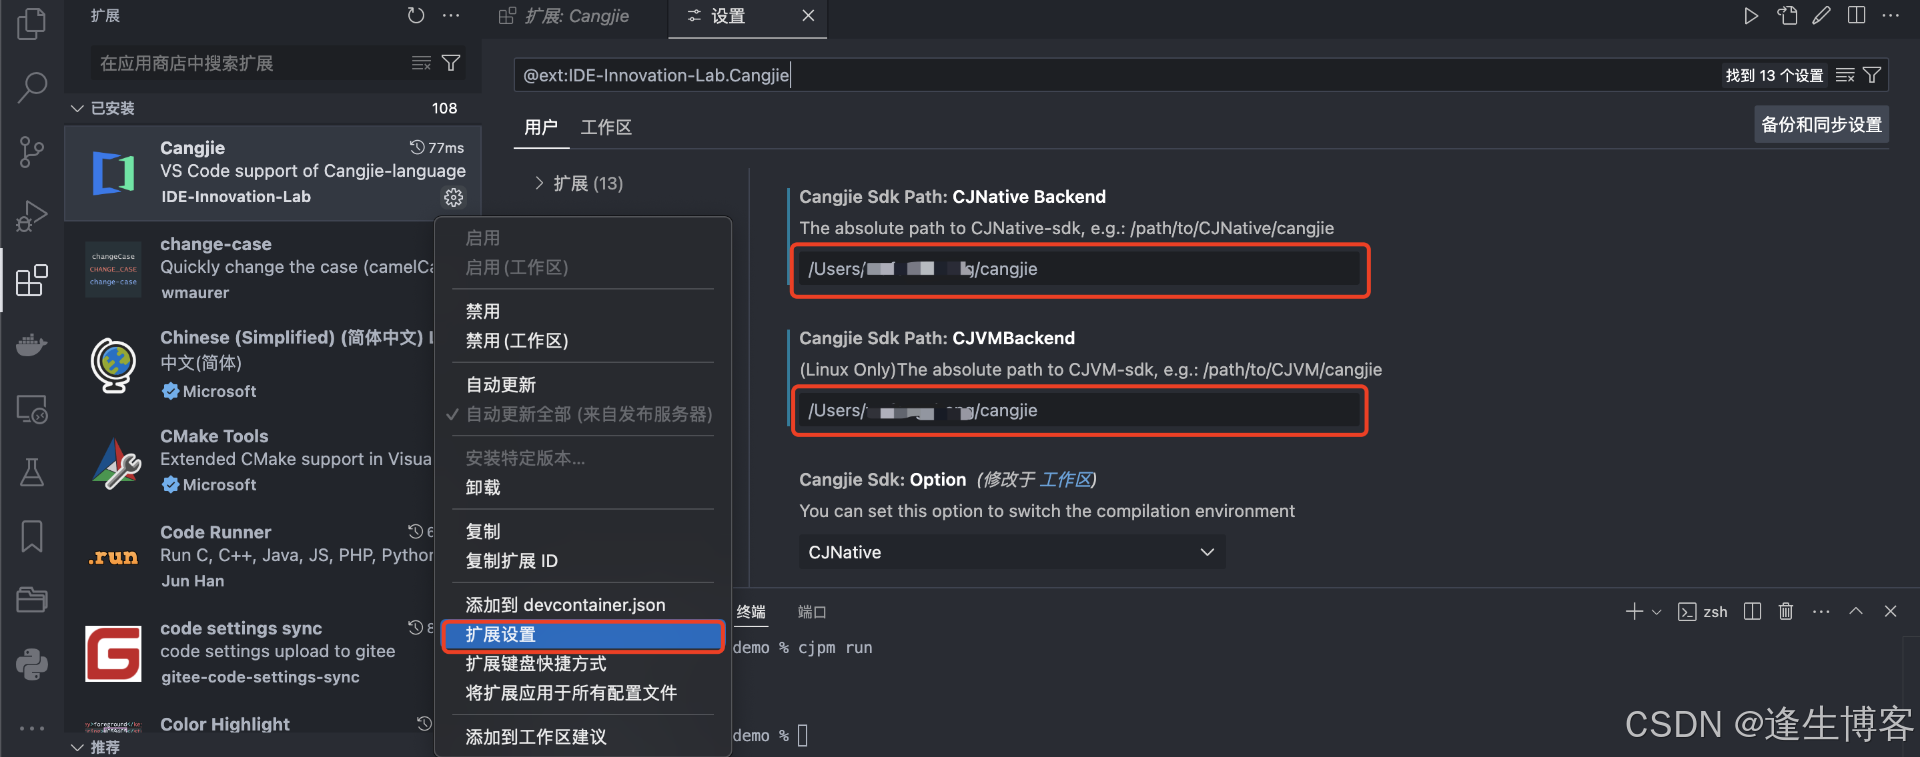Viewport: 1920px width, 757px height.
Task: Open the Cangjie Sdk Option dropdown
Action: click(1012, 552)
